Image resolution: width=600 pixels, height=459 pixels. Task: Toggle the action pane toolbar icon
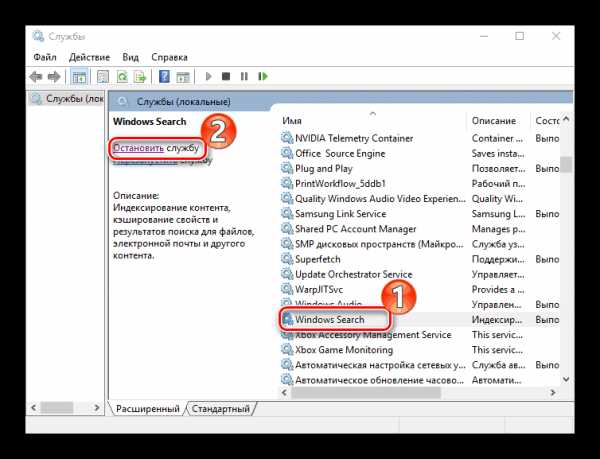click(x=183, y=77)
